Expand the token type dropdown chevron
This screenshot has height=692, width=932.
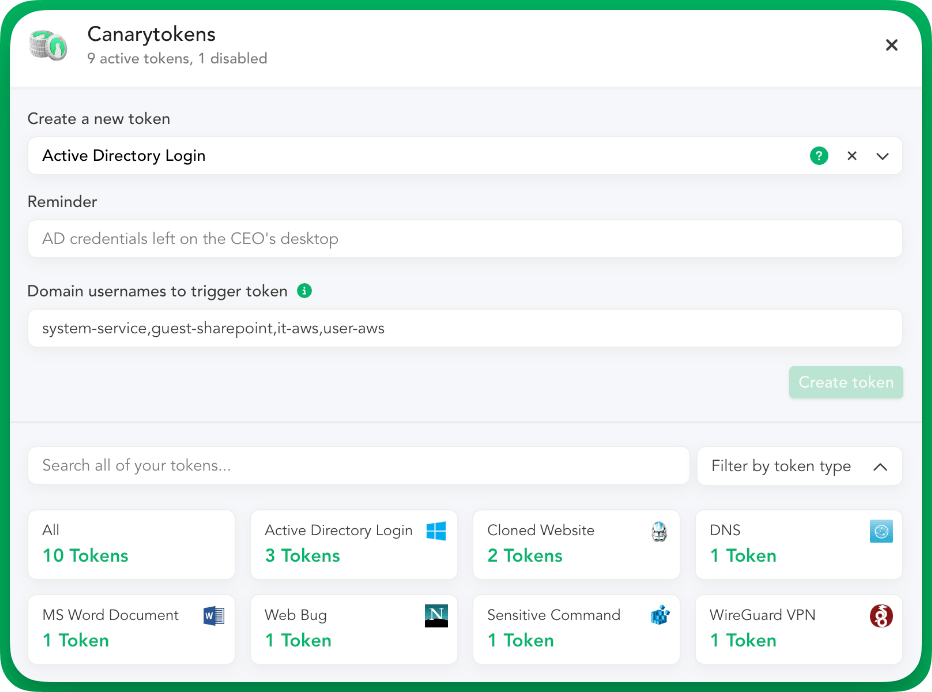[882, 156]
